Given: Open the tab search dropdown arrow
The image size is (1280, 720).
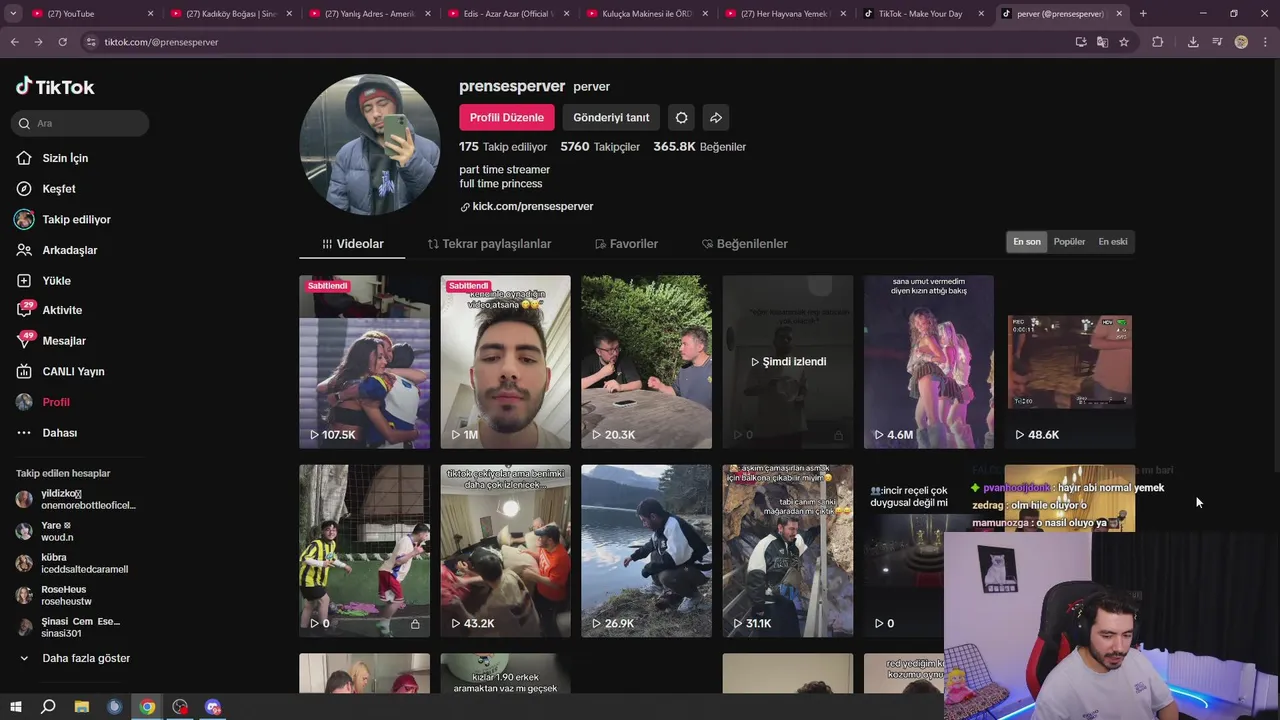Looking at the screenshot, I should pos(14,14).
